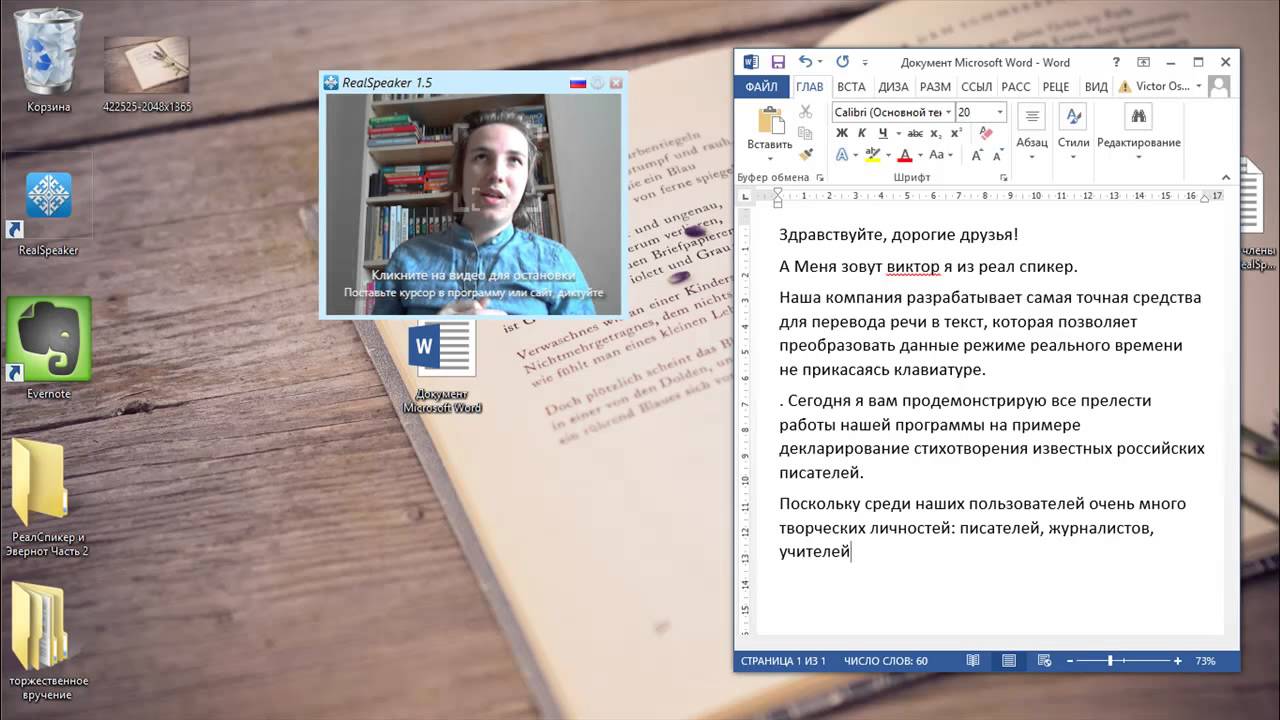Click СТРАНИЦА 1 ИЗ 1 page indicator
The width and height of the screenshot is (1280, 720).
point(783,661)
